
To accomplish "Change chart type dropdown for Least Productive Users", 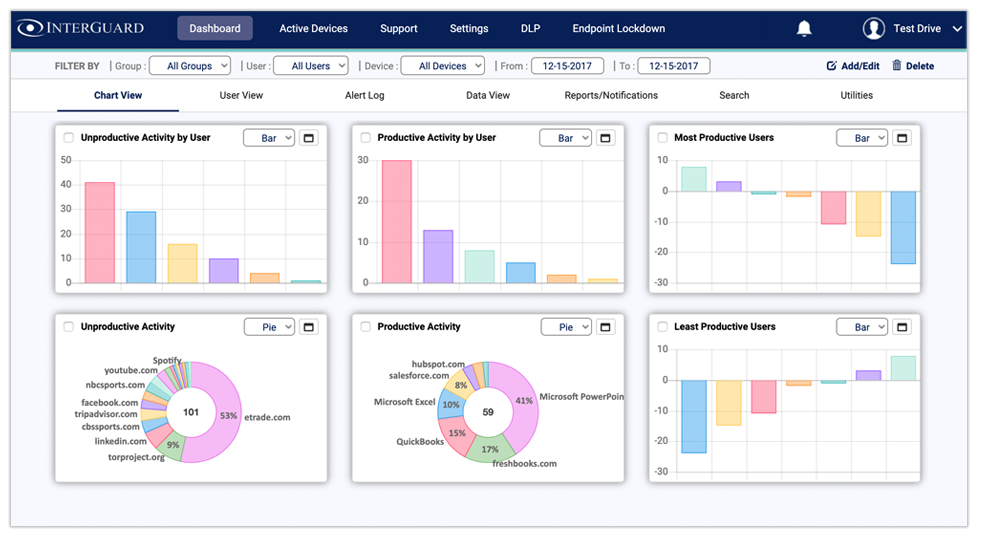I will click(x=861, y=327).
